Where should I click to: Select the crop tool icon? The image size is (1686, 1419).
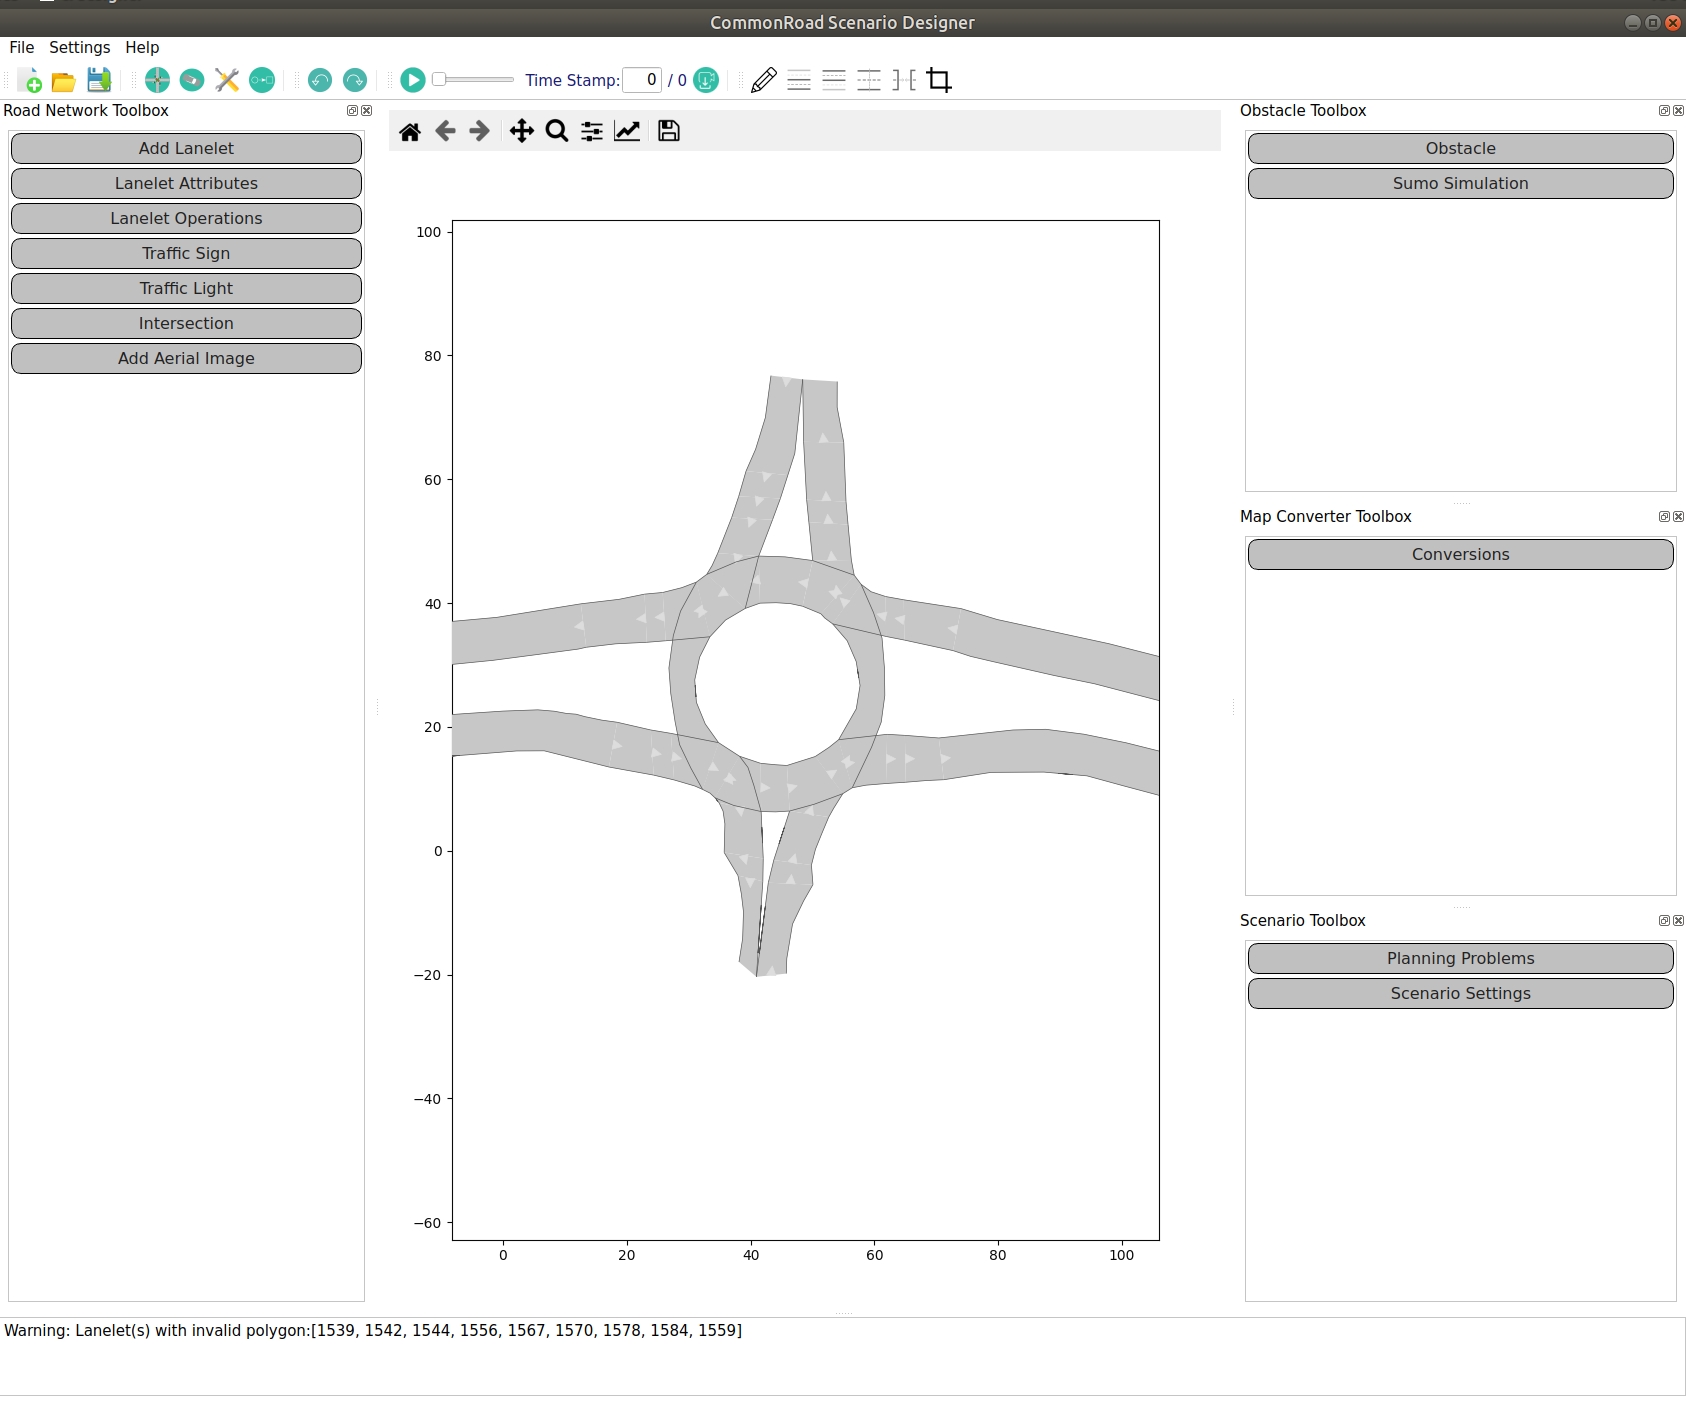(x=939, y=80)
